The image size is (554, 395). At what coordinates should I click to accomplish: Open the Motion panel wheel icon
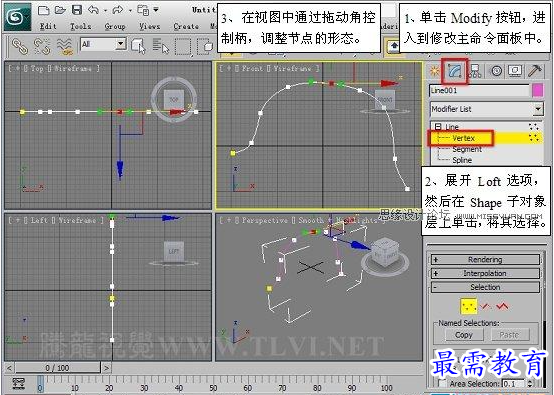496,71
